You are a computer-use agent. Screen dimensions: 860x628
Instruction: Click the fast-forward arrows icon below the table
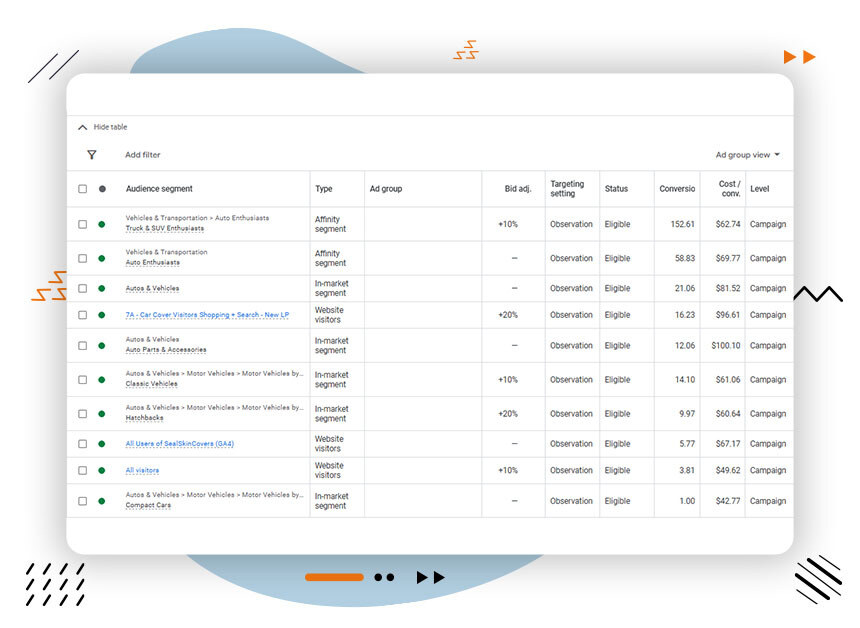coord(430,577)
